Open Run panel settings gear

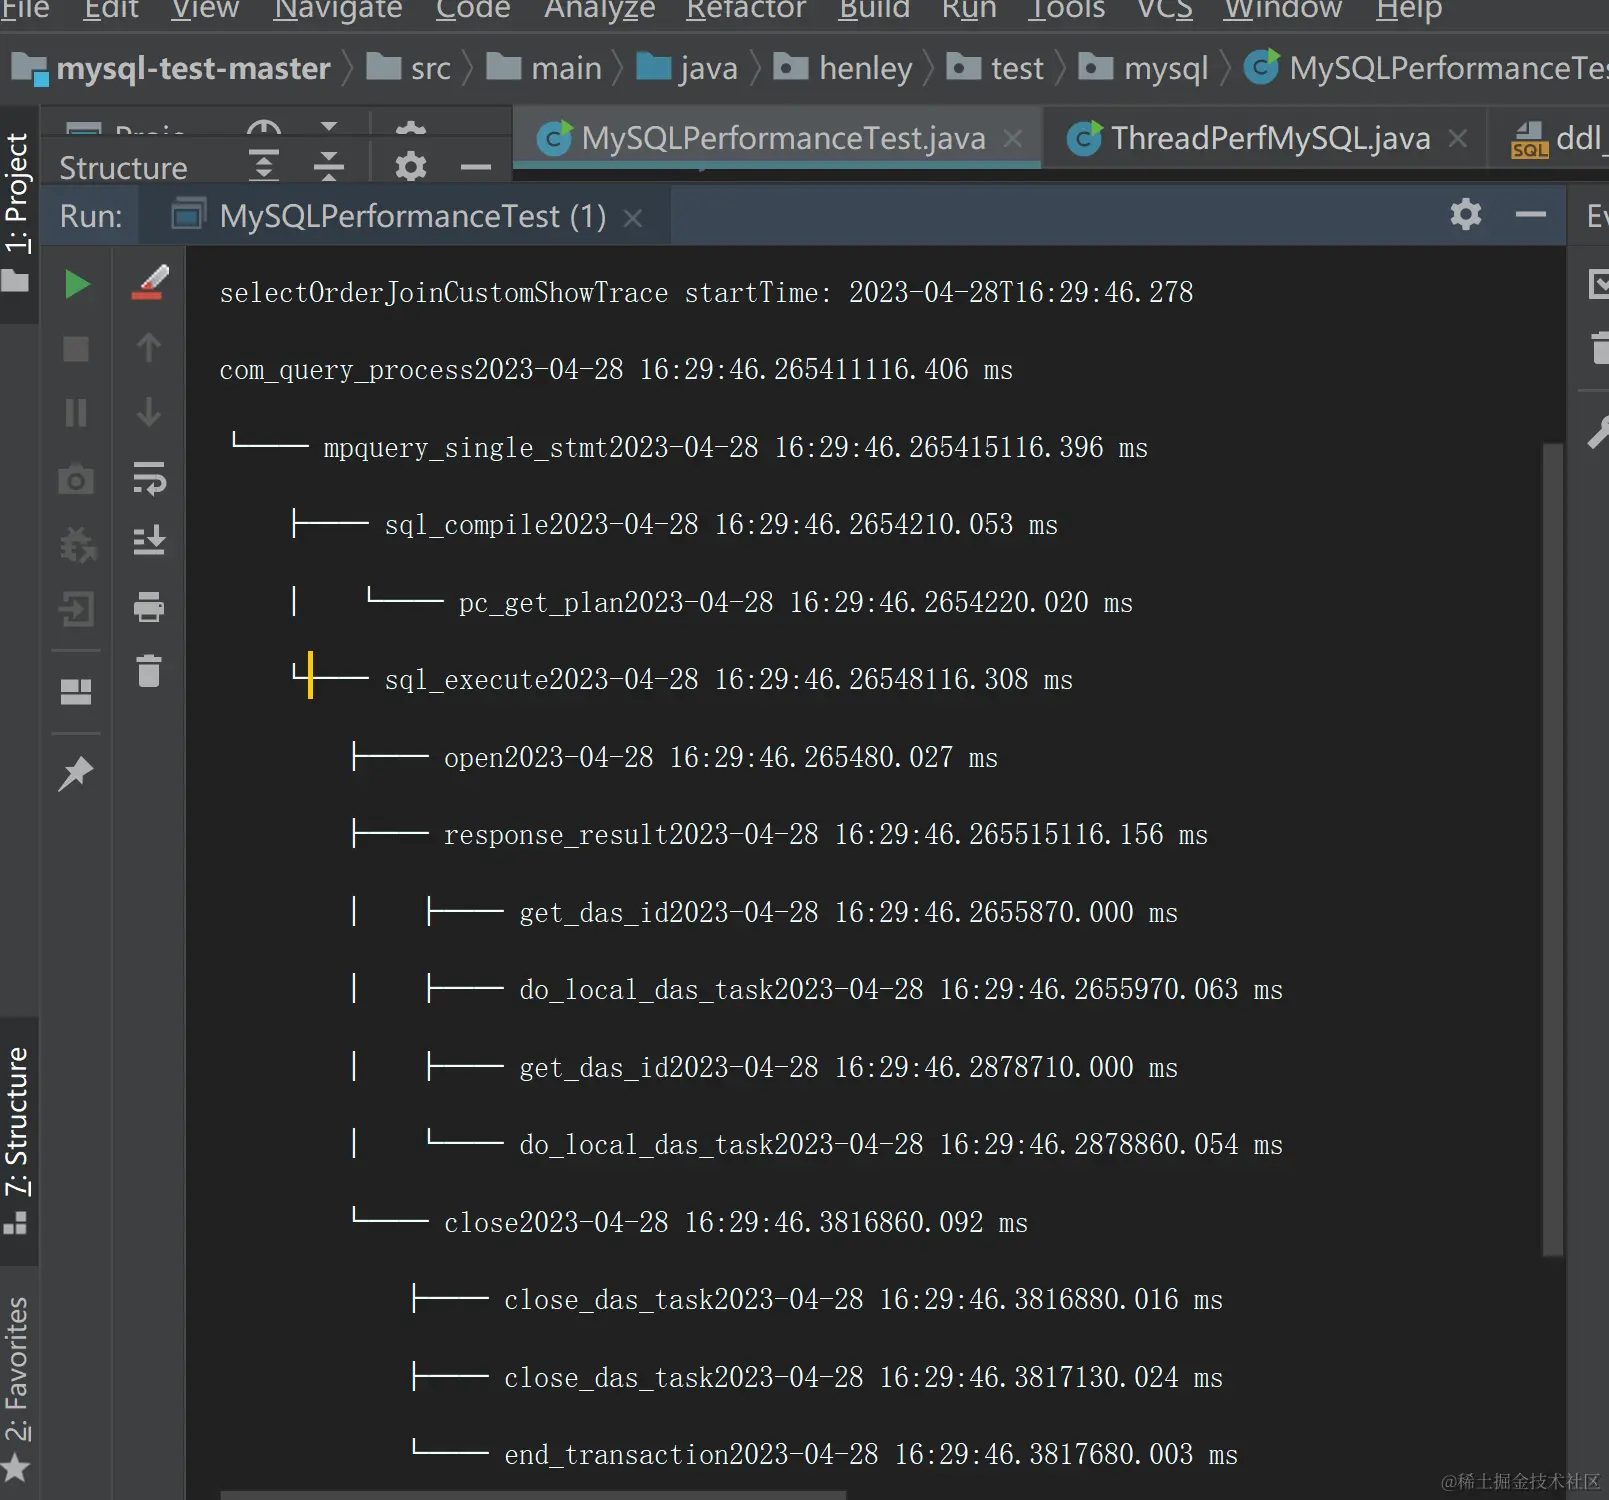pyautogui.click(x=1466, y=214)
